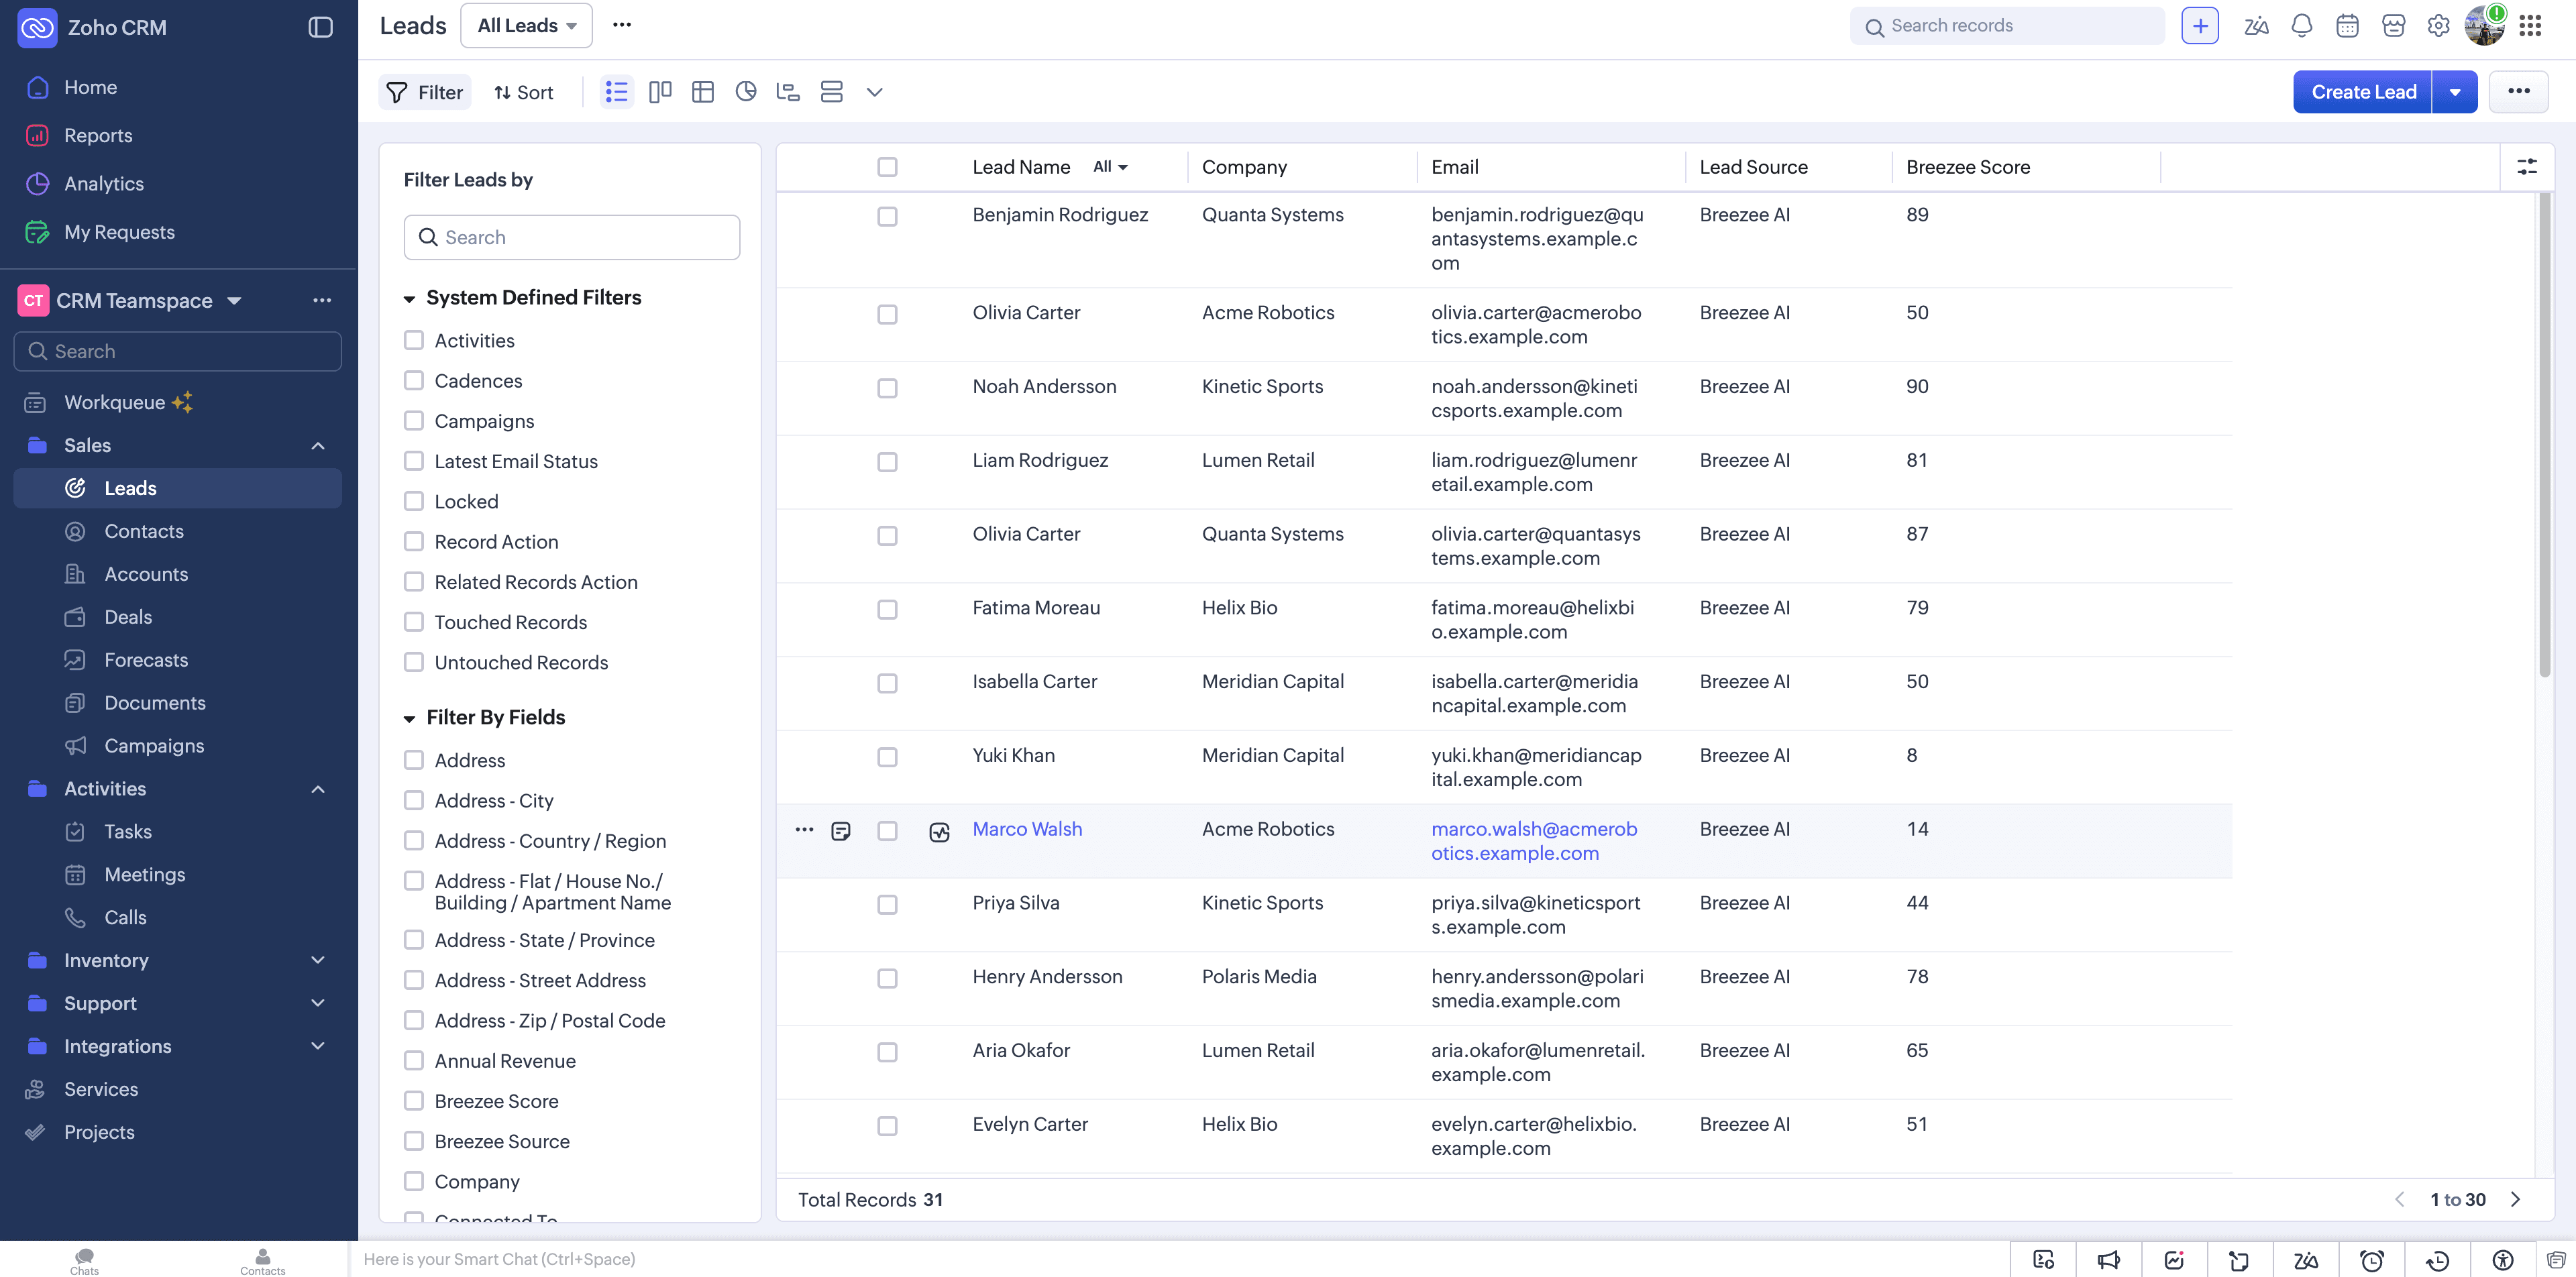The image size is (2576, 1277).
Task: Open note icon on Marco Walsh row
Action: click(841, 831)
